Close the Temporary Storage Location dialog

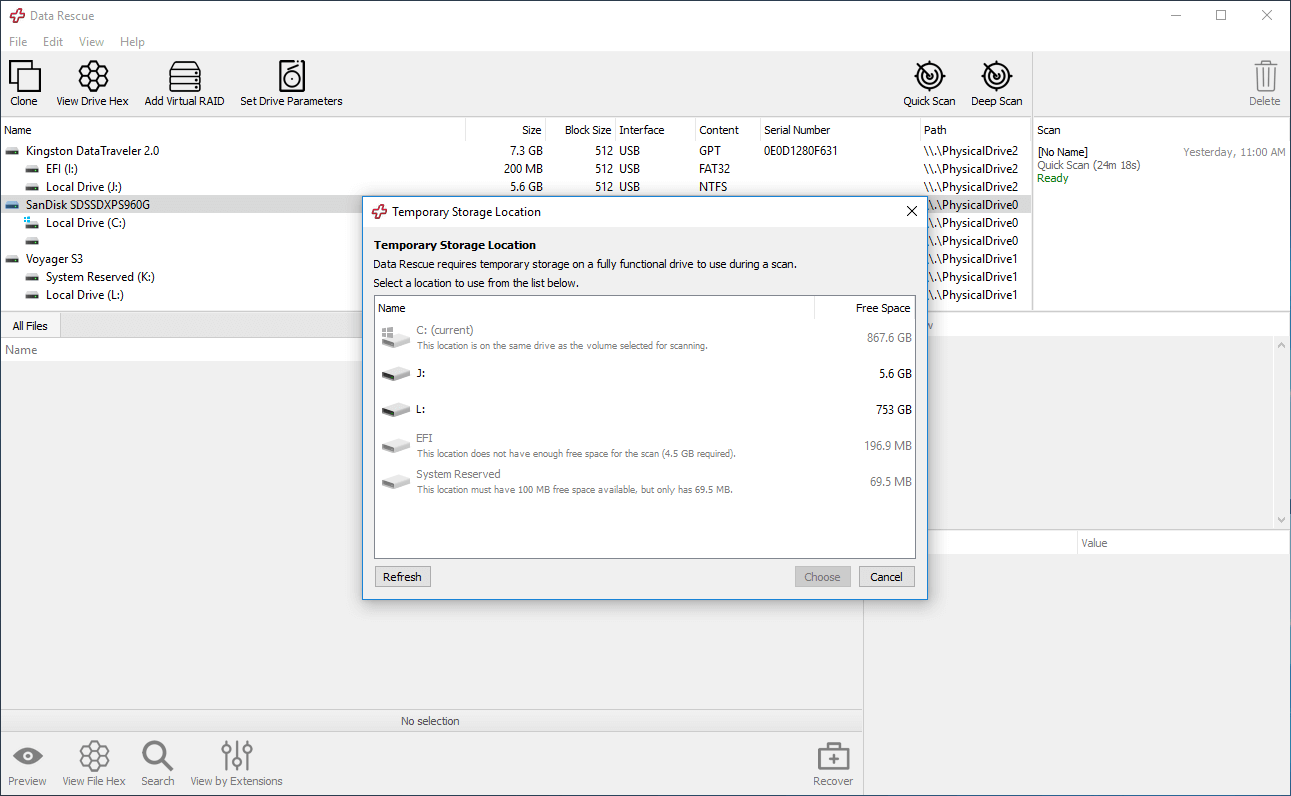[x=911, y=212]
